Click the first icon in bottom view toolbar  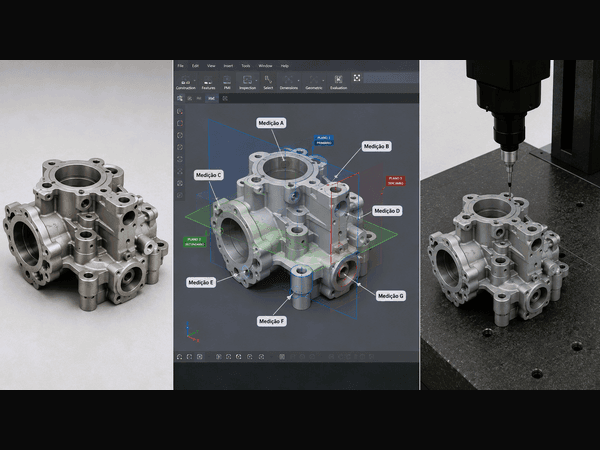[179, 357]
